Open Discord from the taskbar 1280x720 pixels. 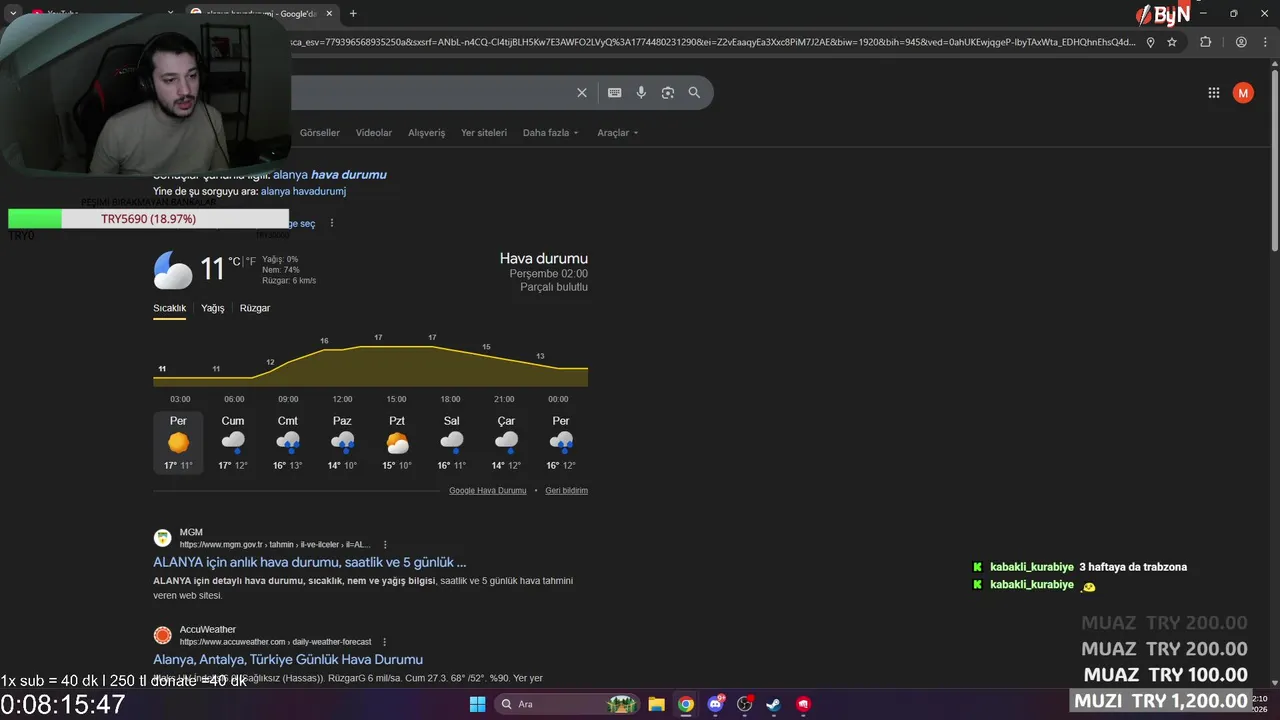[716, 704]
